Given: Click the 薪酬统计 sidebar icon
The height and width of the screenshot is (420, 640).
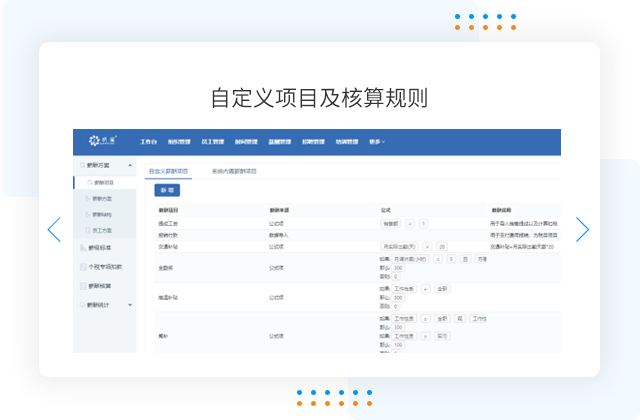Looking at the screenshot, I should [83, 305].
